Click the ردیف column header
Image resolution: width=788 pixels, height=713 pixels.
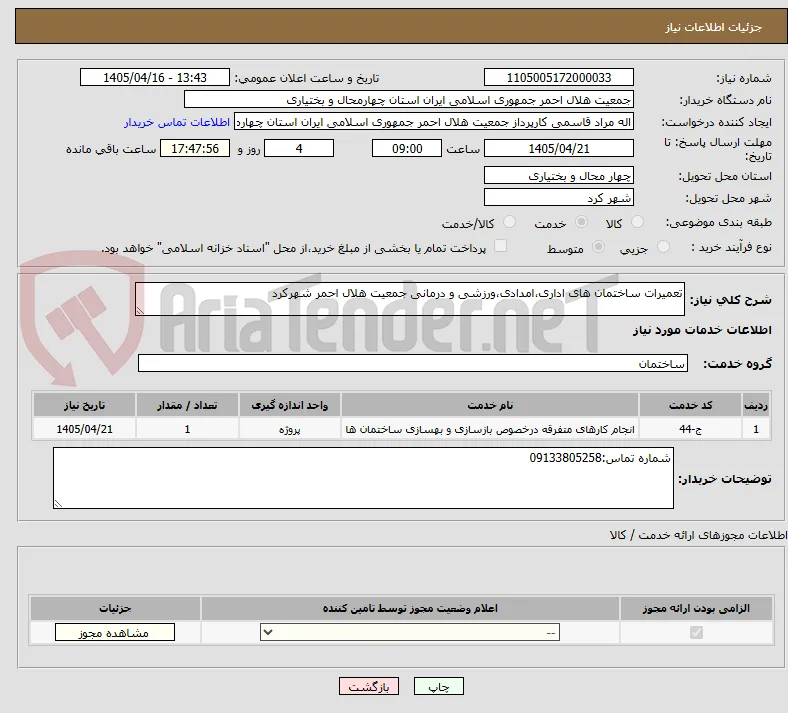[756, 405]
